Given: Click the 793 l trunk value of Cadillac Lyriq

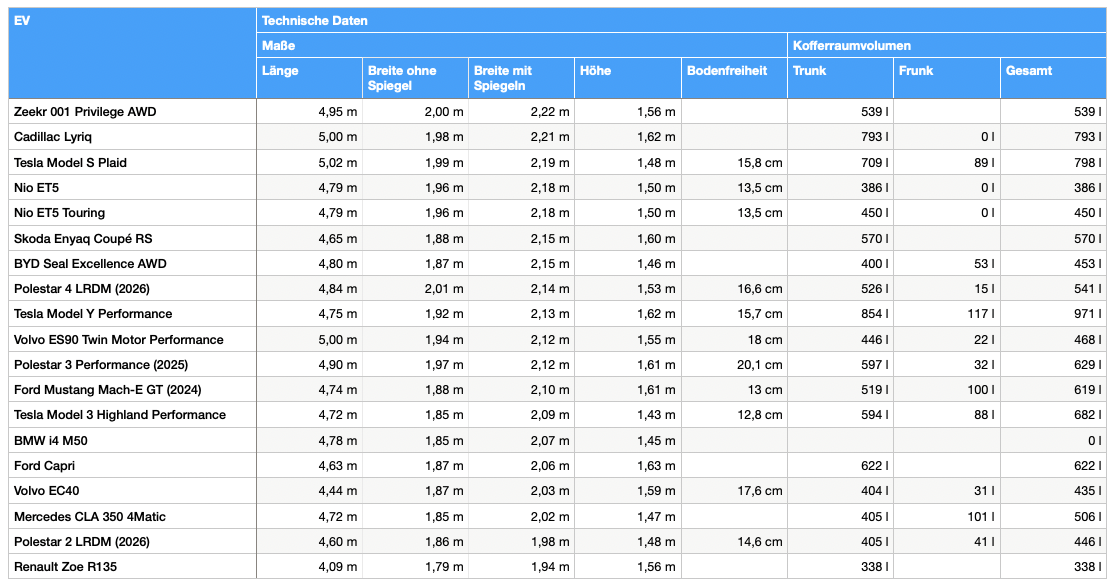Looking at the screenshot, I should [875, 137].
